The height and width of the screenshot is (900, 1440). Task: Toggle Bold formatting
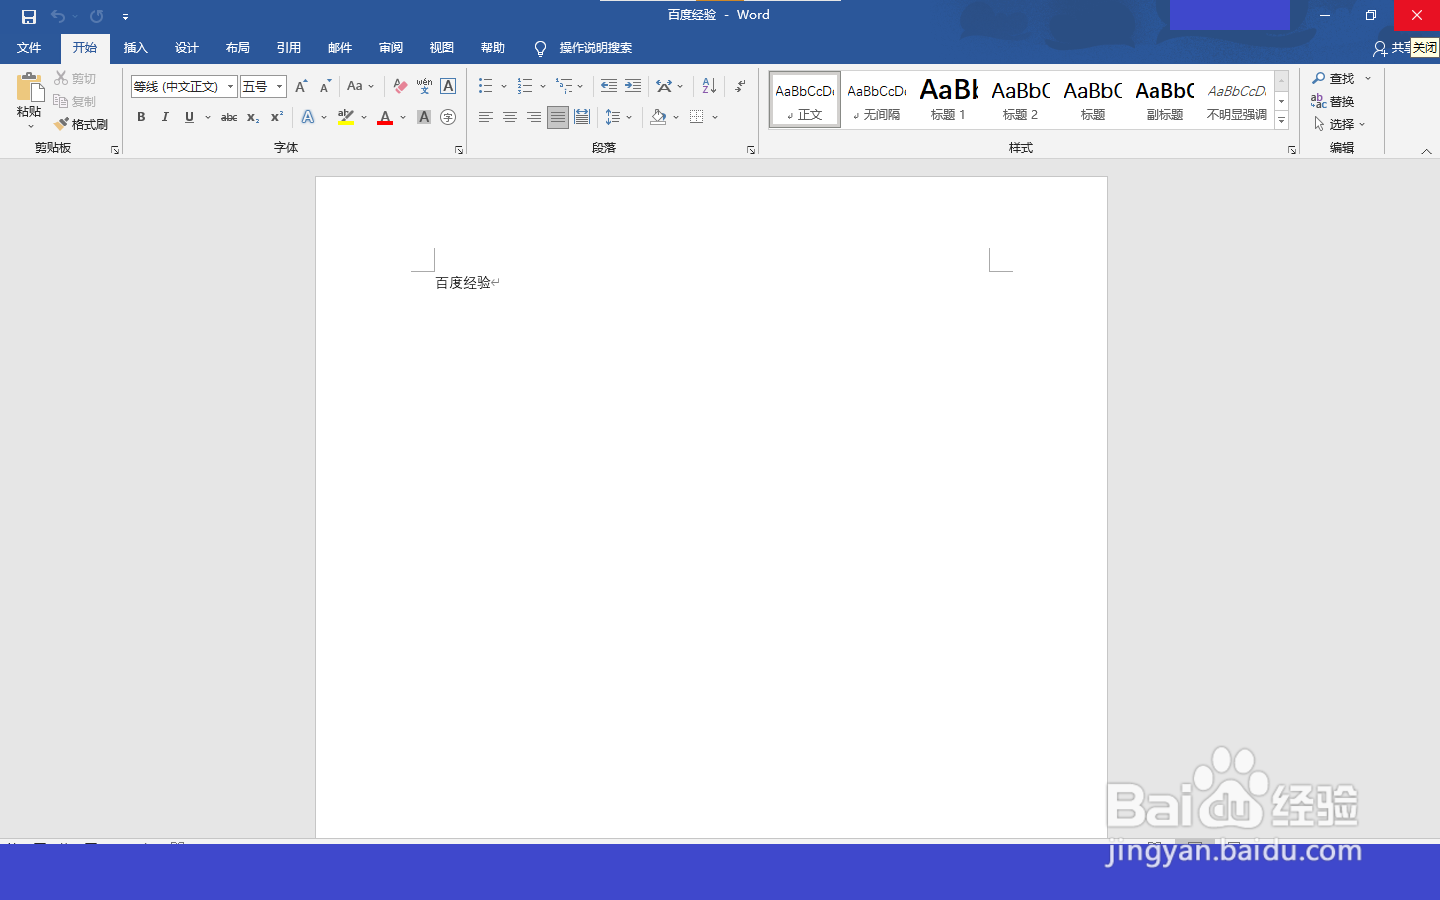click(141, 117)
